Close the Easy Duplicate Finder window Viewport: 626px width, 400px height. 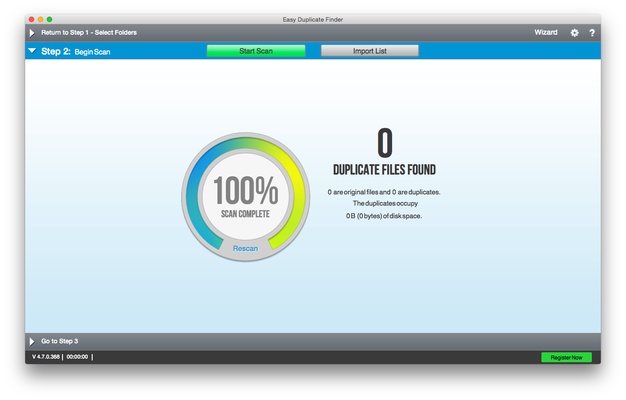[31, 19]
